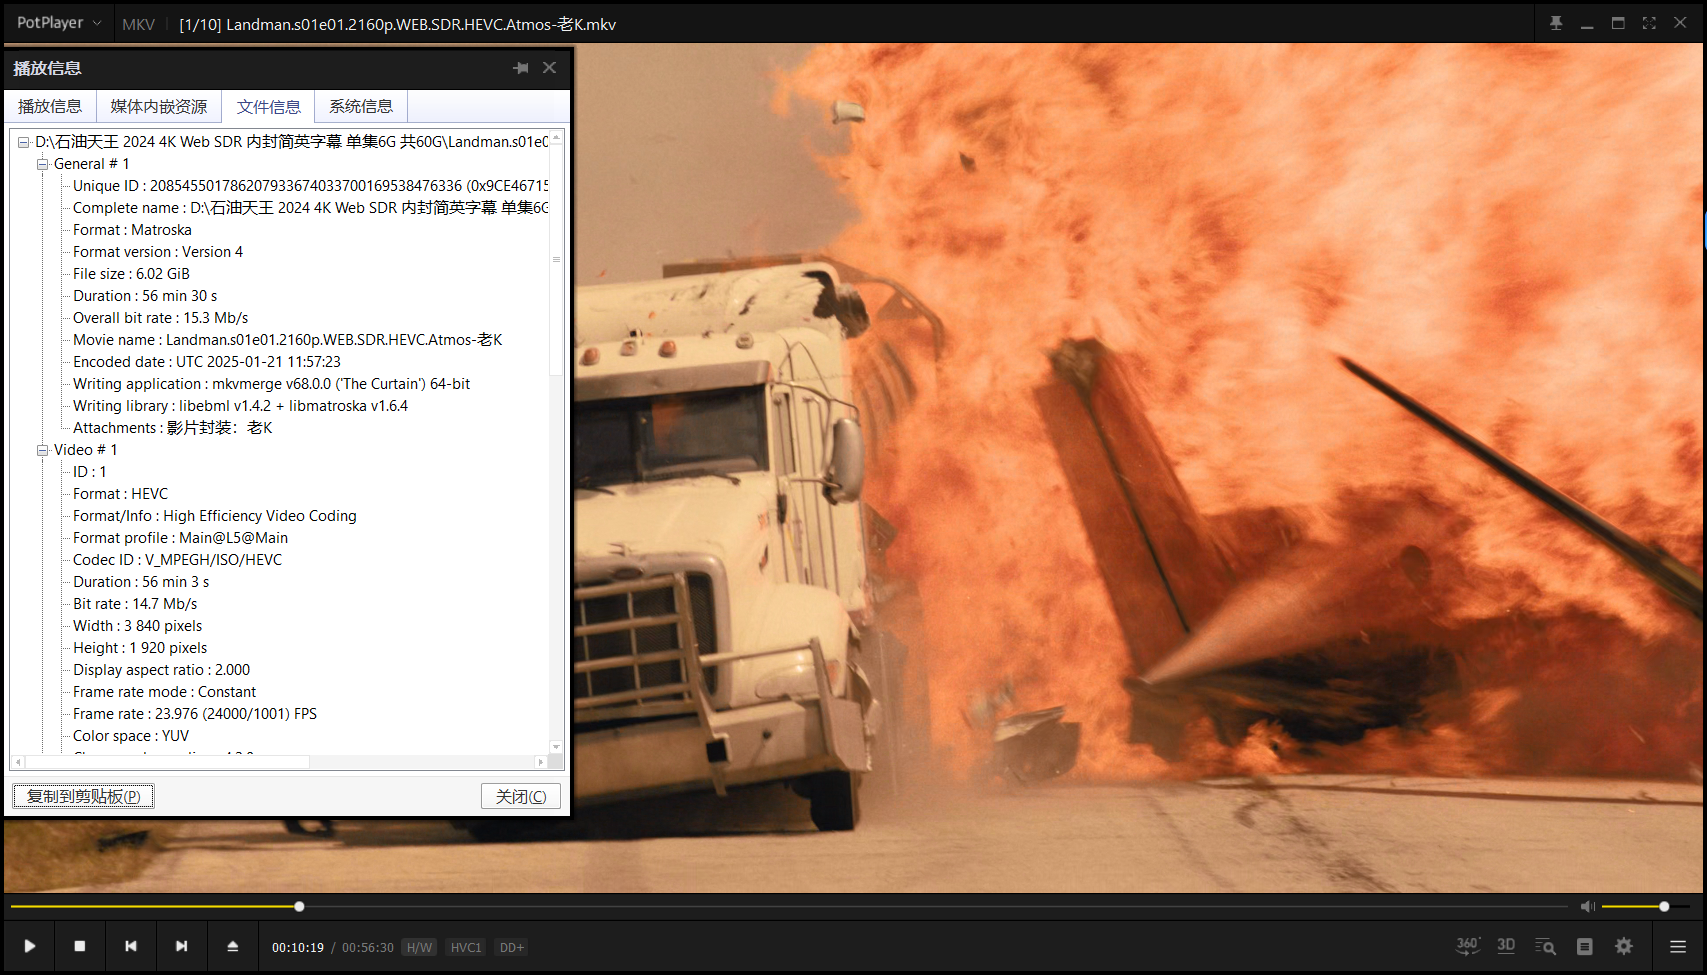This screenshot has height=975, width=1707.
Task: Skip to the next file
Action: click(181, 946)
